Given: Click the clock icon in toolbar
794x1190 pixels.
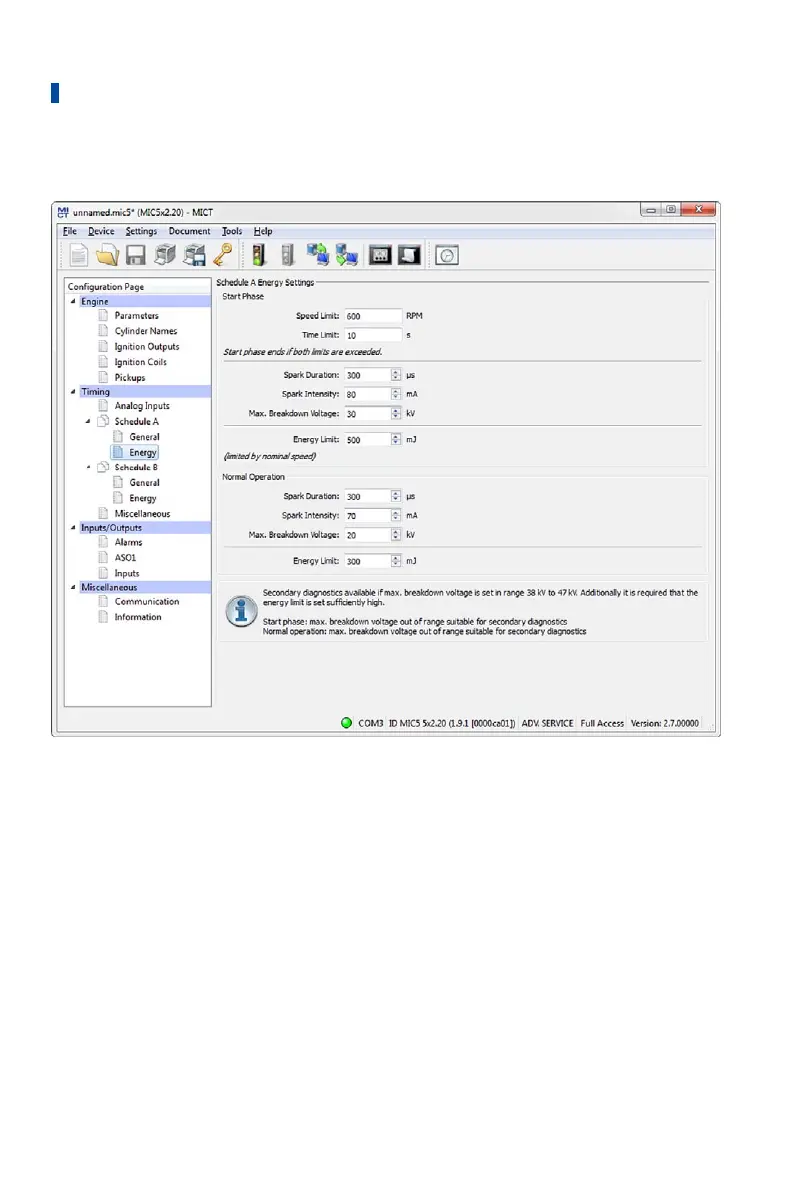Looking at the screenshot, I should [x=447, y=255].
